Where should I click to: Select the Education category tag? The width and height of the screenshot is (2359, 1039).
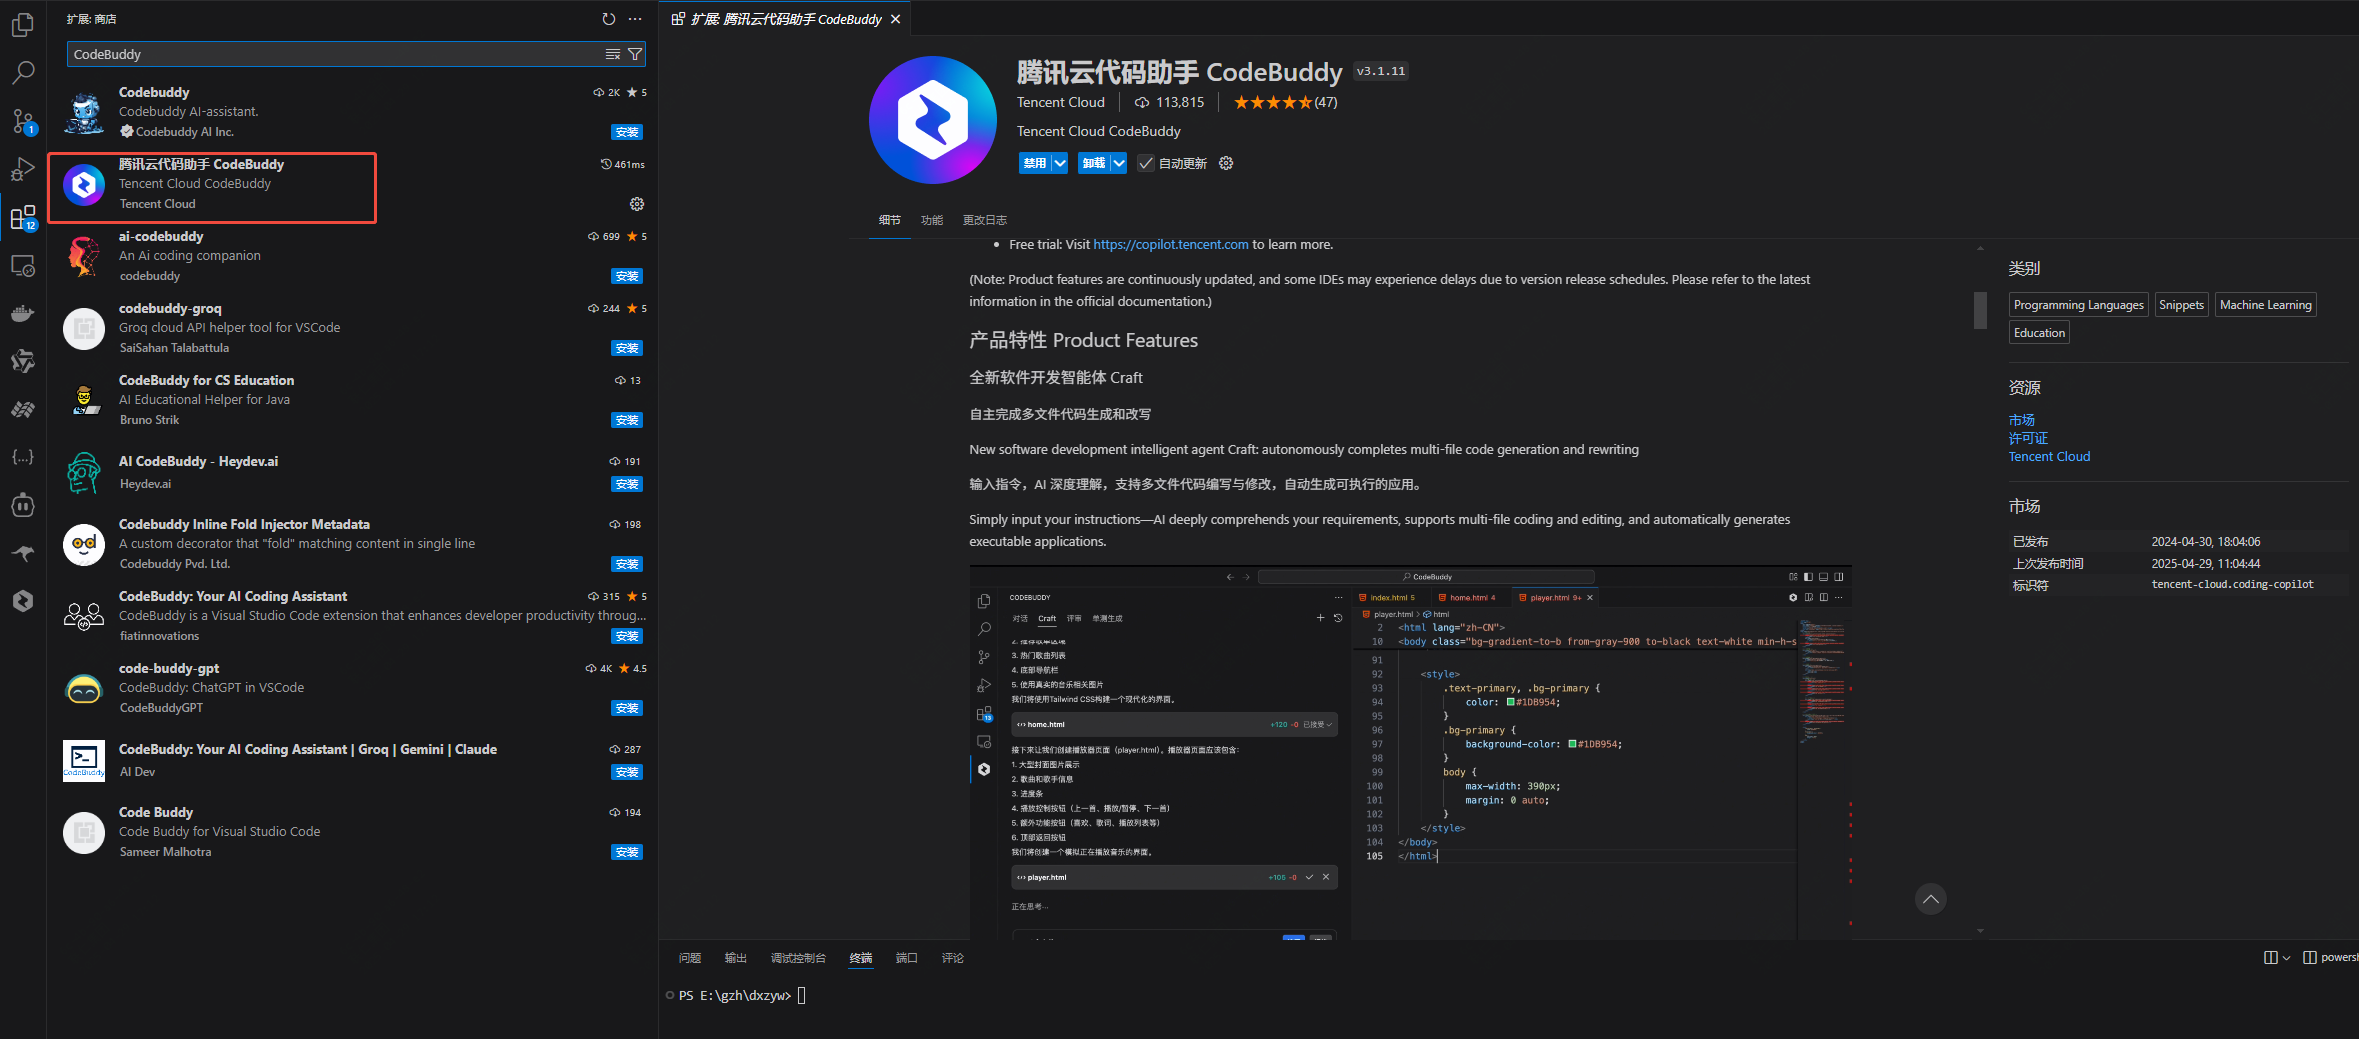(2039, 333)
